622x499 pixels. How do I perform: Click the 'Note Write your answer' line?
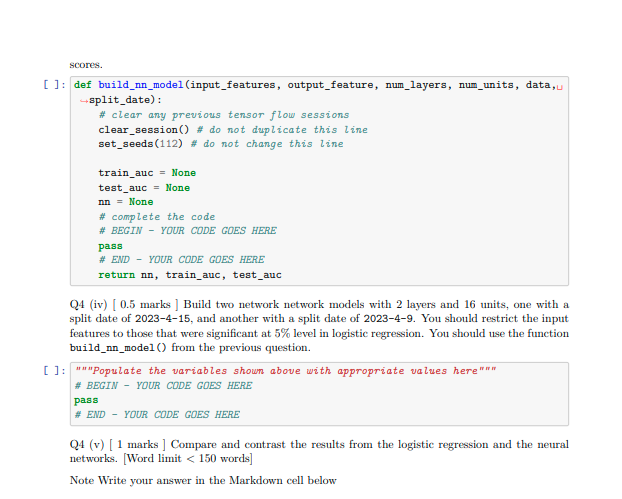click(x=203, y=480)
